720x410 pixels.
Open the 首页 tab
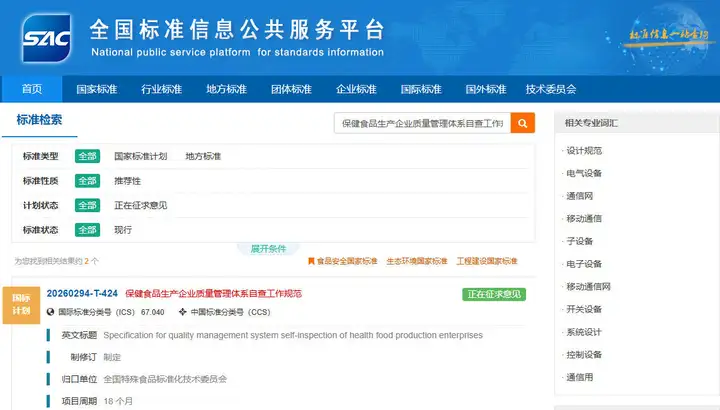32,89
